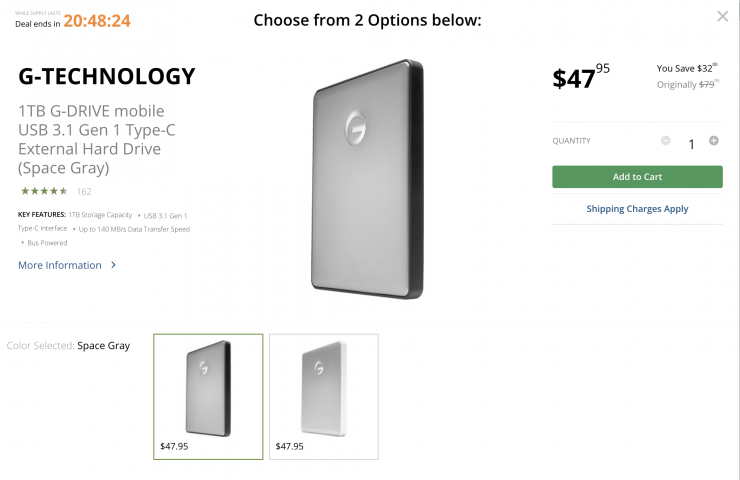740x480 pixels.
Task: Decrease quantity with the minus icon
Action: (666, 141)
